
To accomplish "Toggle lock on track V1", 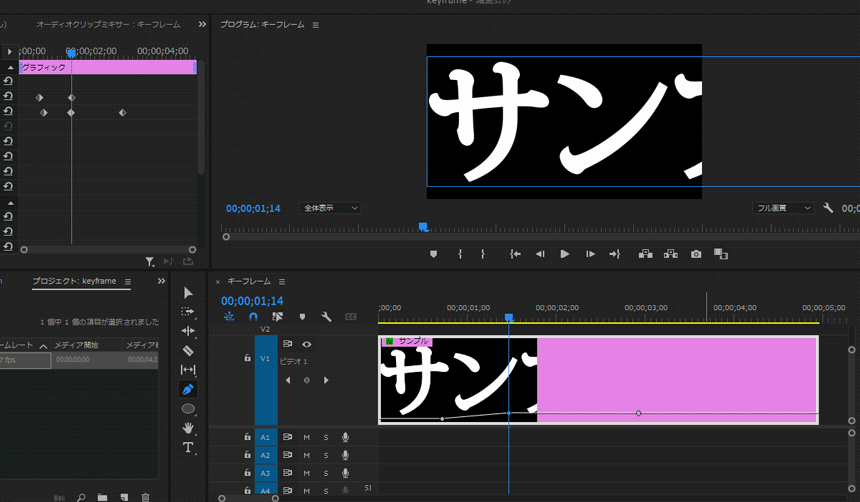I will pos(247,358).
